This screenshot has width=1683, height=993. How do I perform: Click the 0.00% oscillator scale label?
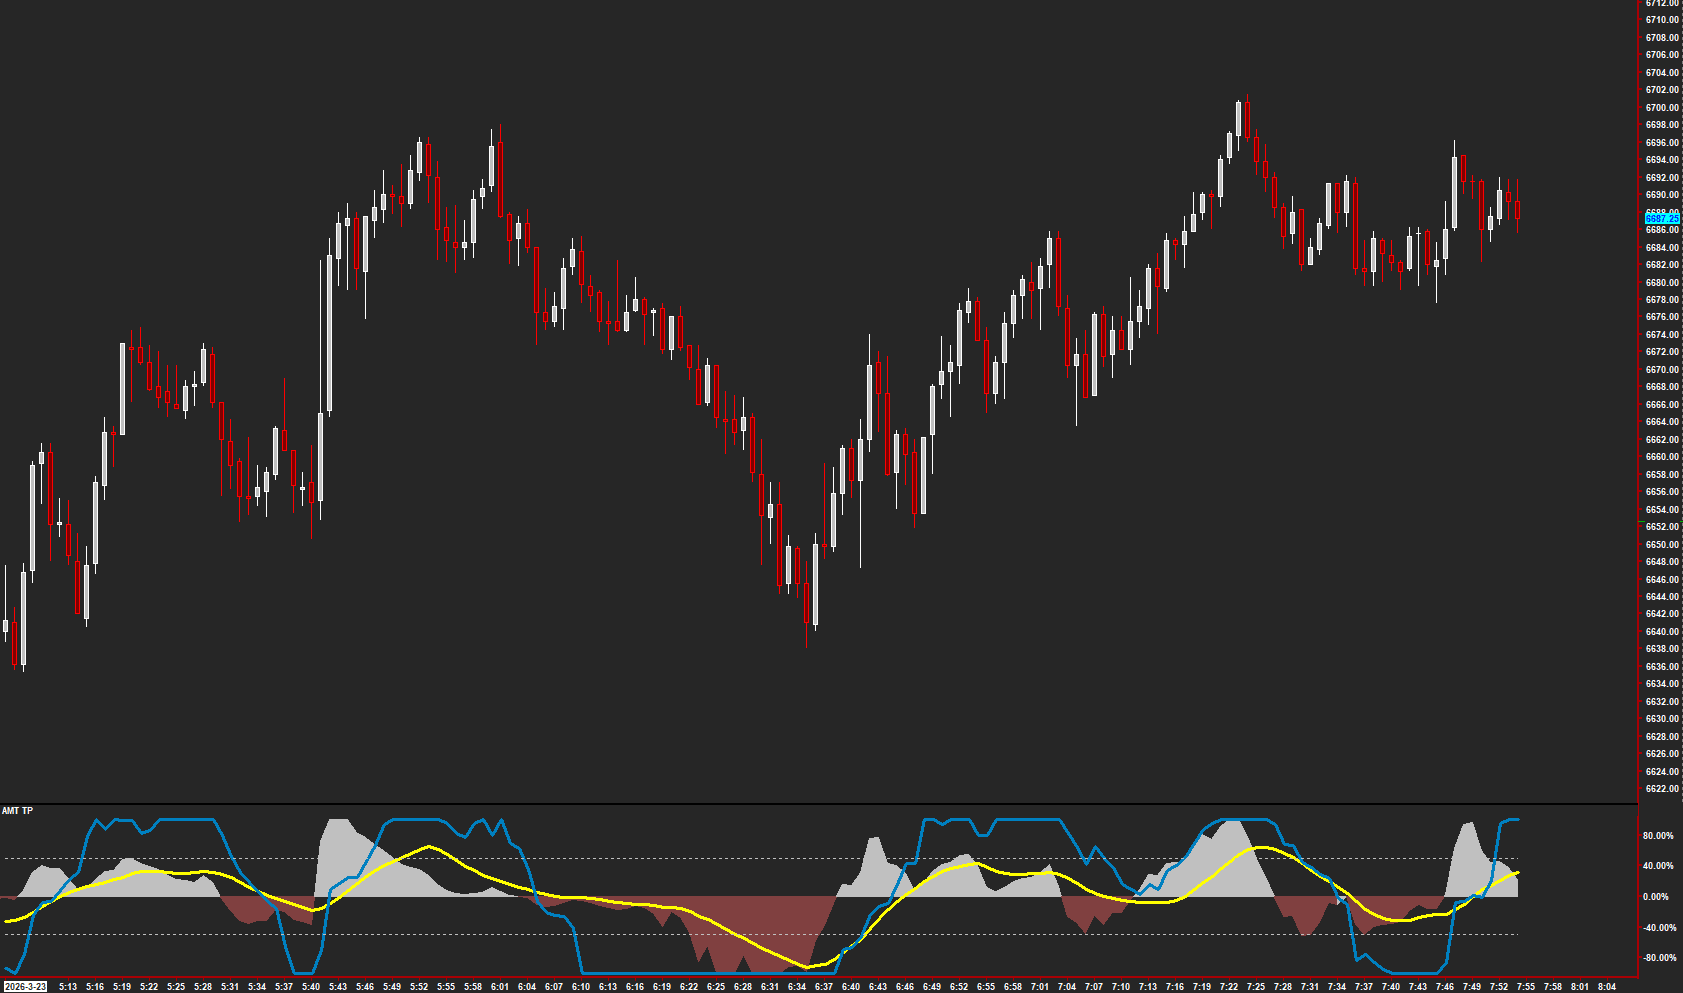(x=1657, y=897)
